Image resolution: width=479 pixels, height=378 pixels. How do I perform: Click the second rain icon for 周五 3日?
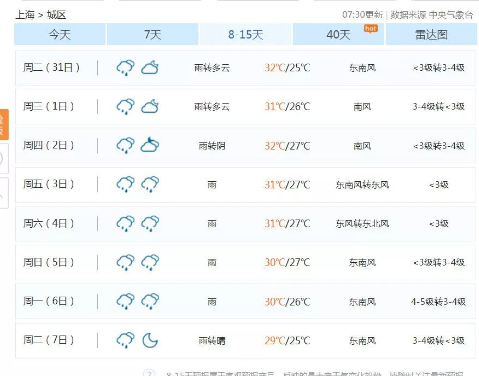(x=150, y=184)
